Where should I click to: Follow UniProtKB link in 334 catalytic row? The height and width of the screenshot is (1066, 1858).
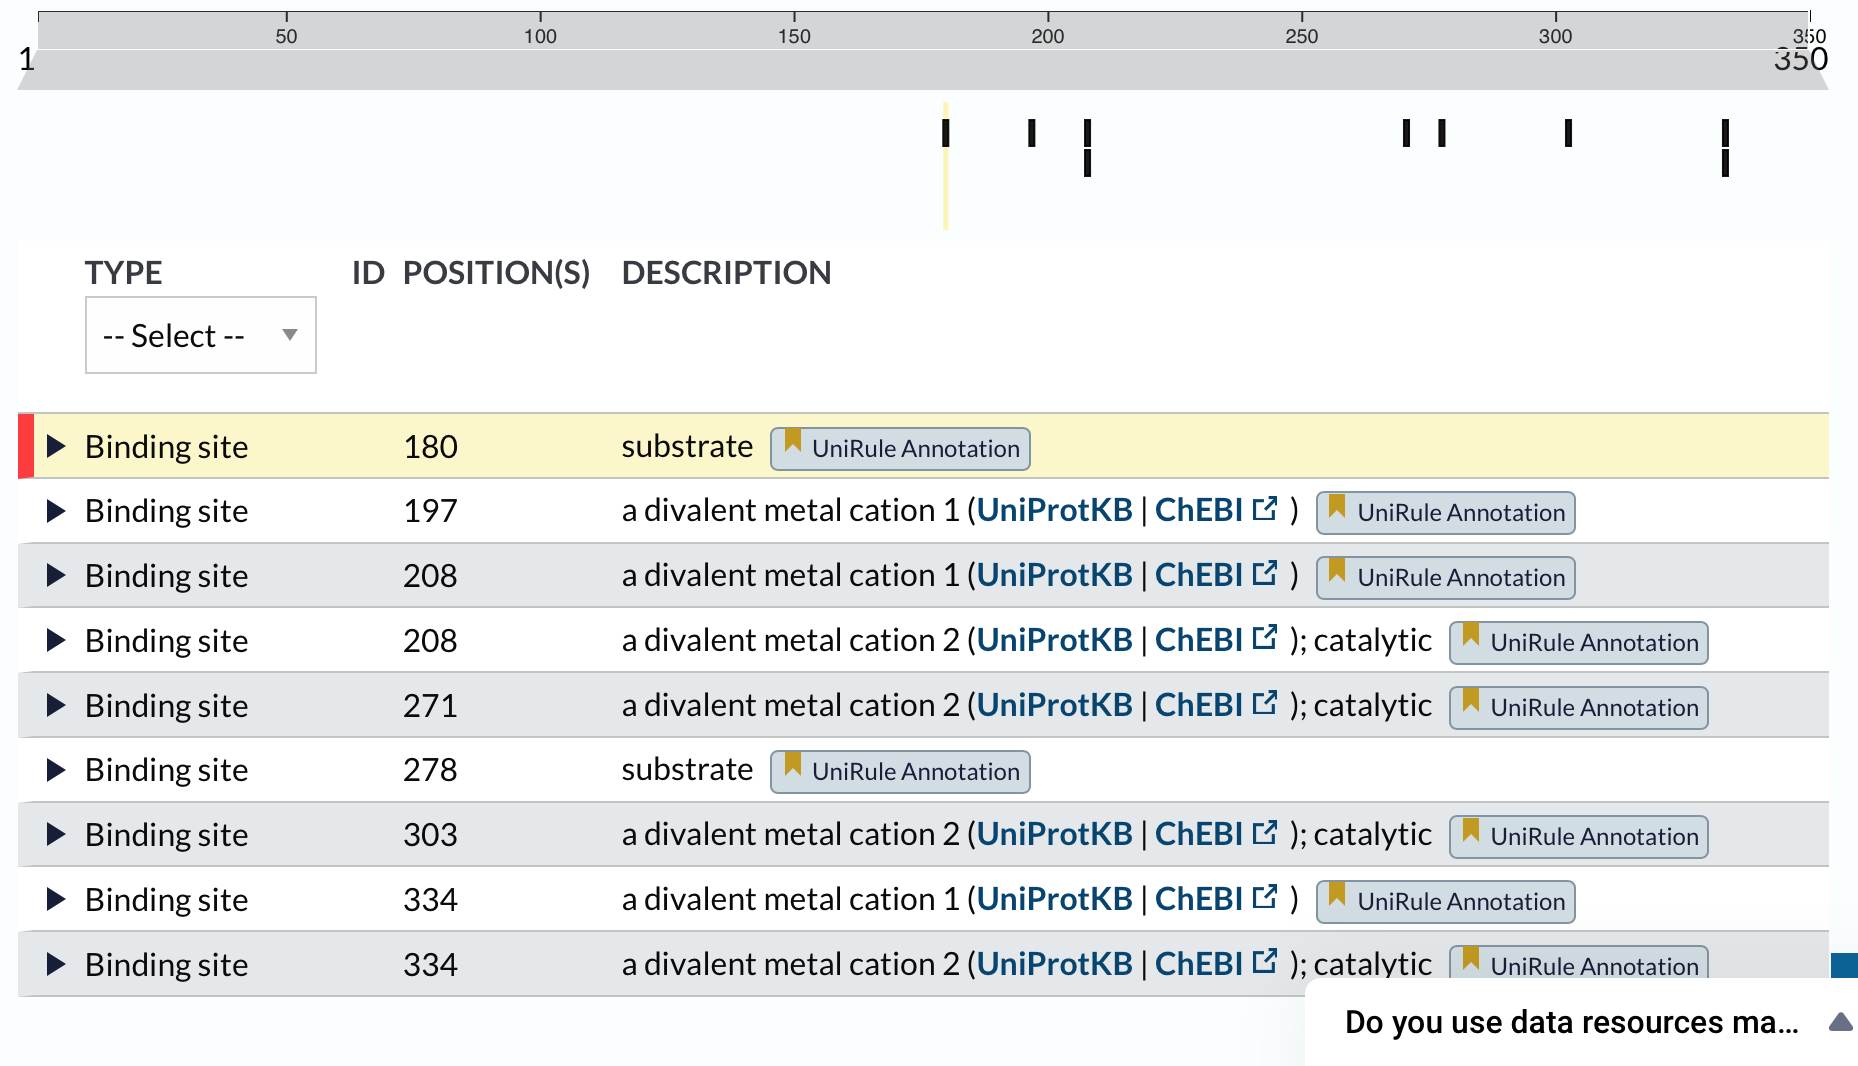(x=1055, y=964)
